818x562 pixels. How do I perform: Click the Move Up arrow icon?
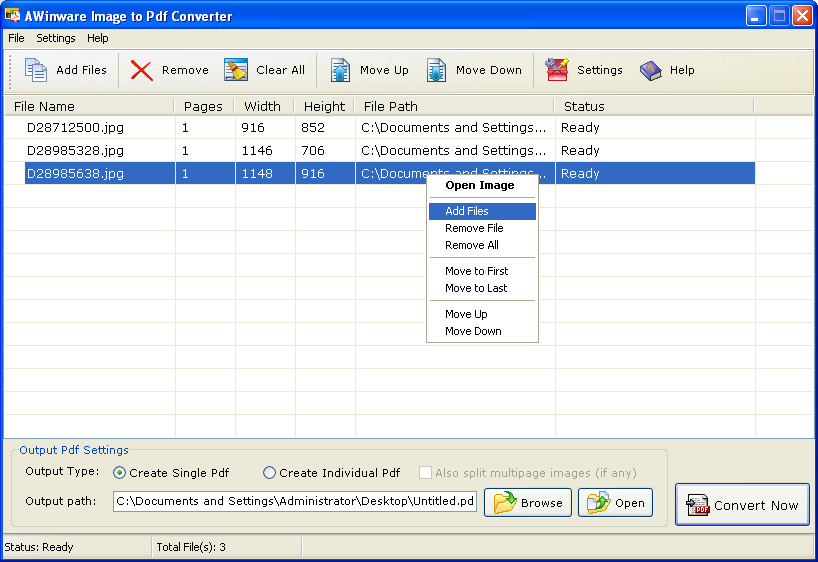coord(340,70)
